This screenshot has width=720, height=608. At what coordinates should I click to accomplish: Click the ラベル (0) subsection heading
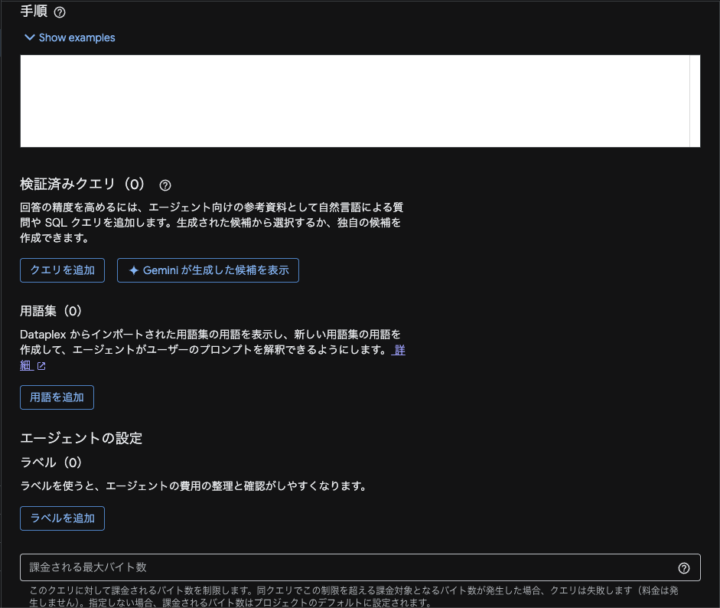51,463
